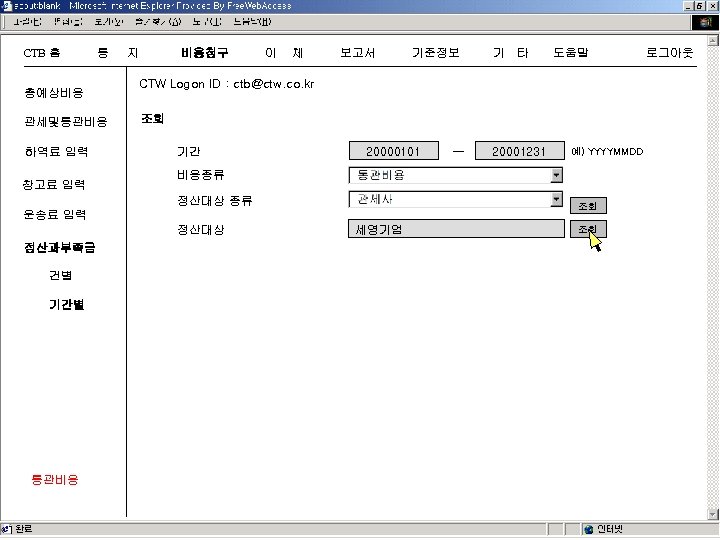Open 기 타 in top navigation
This screenshot has height=540, width=720.
point(510,53)
